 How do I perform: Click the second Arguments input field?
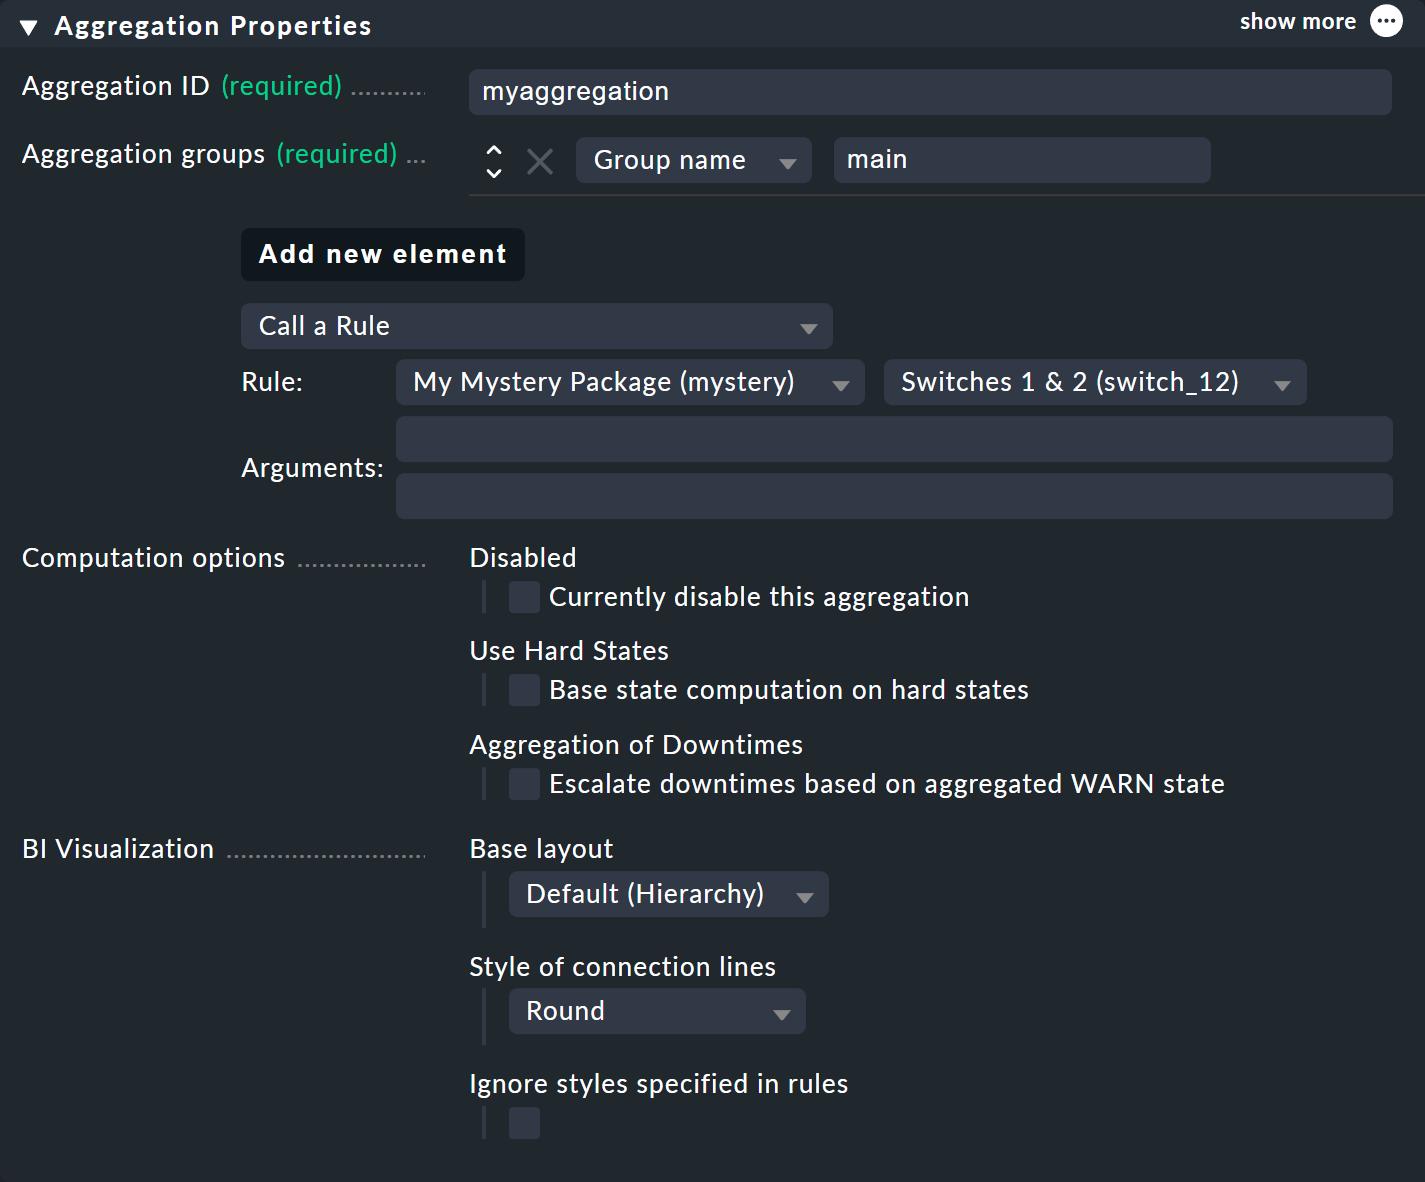pos(894,496)
